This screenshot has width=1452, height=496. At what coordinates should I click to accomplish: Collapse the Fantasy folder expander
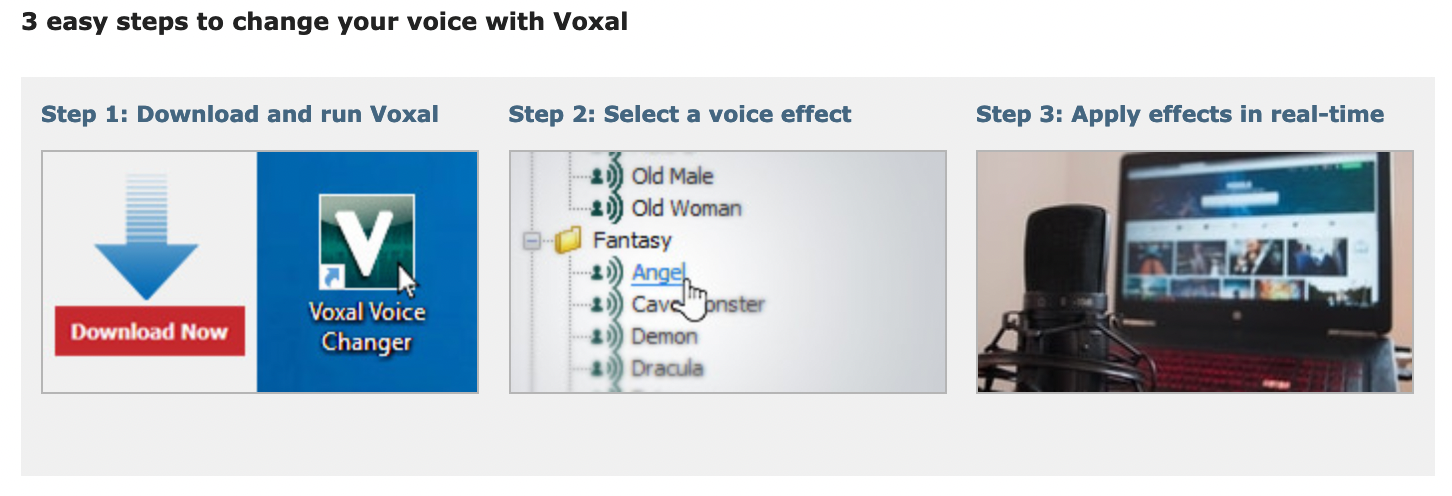[x=533, y=241]
